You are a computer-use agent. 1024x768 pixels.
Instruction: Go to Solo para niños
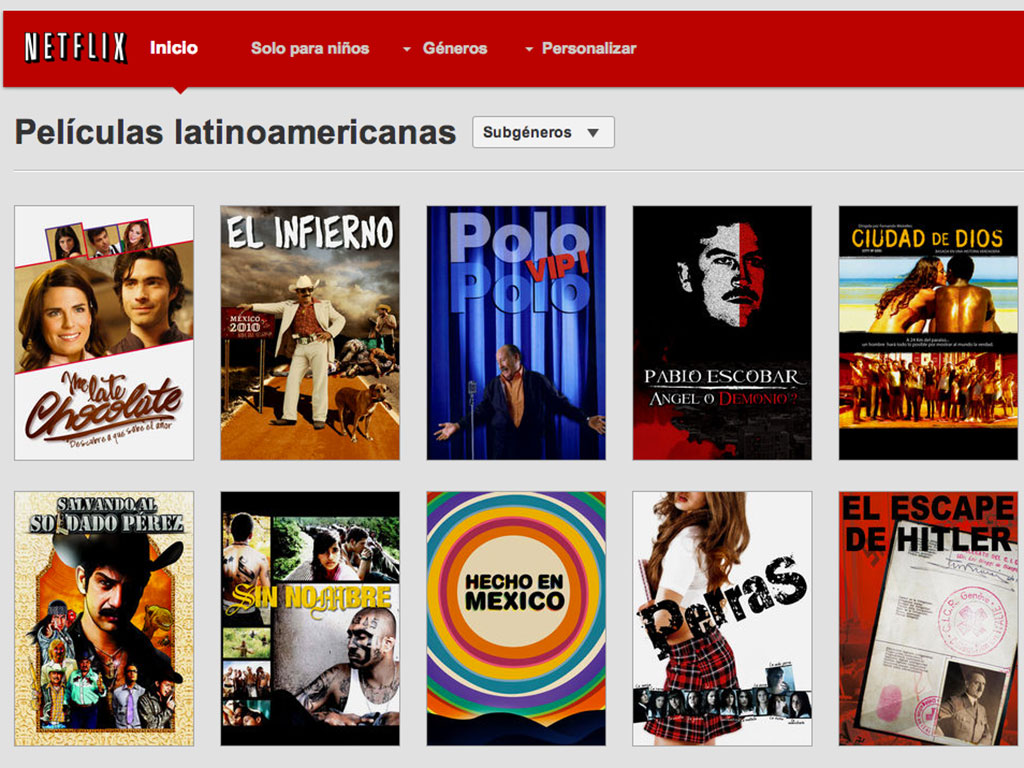coord(309,48)
